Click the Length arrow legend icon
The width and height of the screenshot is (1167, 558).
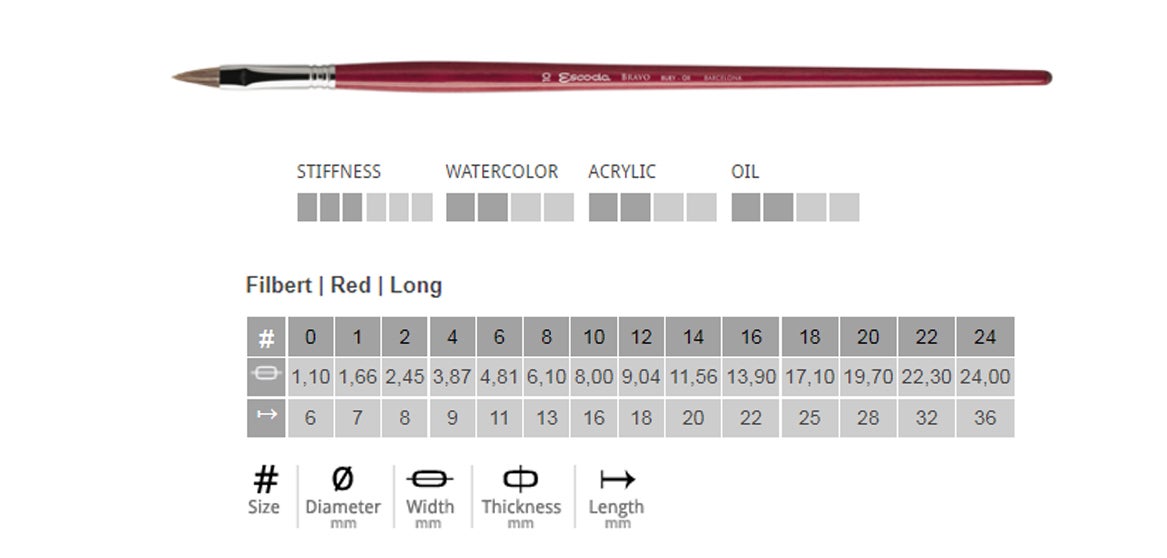616,480
